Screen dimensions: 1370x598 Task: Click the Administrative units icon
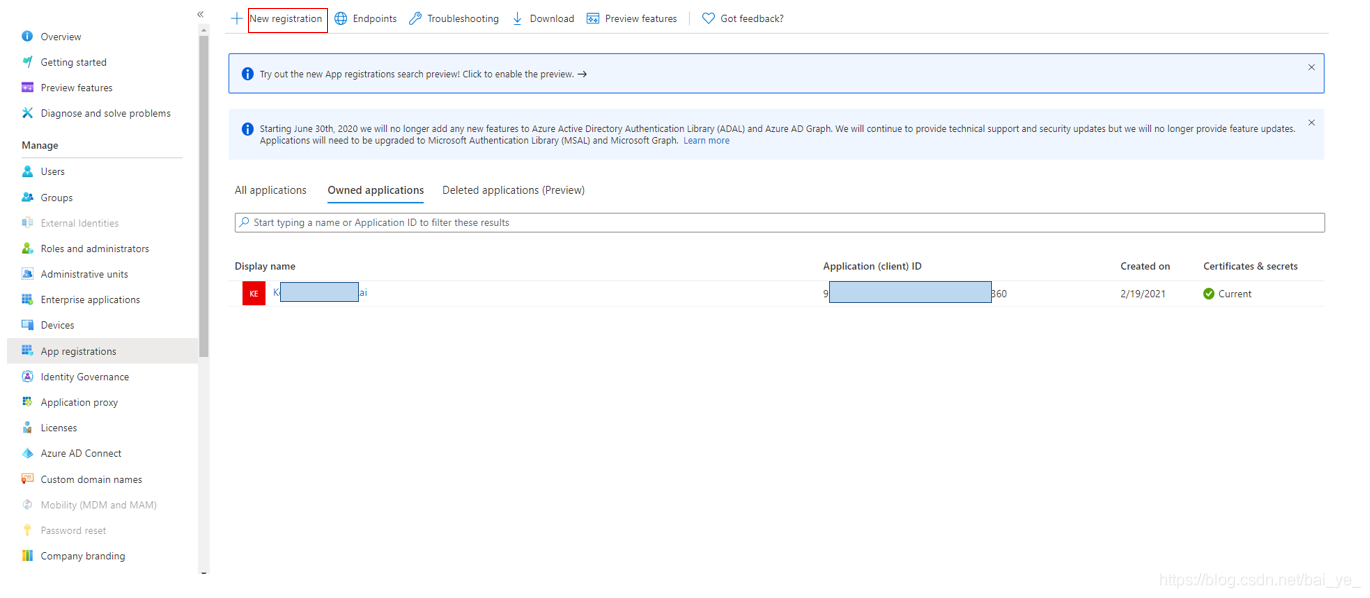28,274
